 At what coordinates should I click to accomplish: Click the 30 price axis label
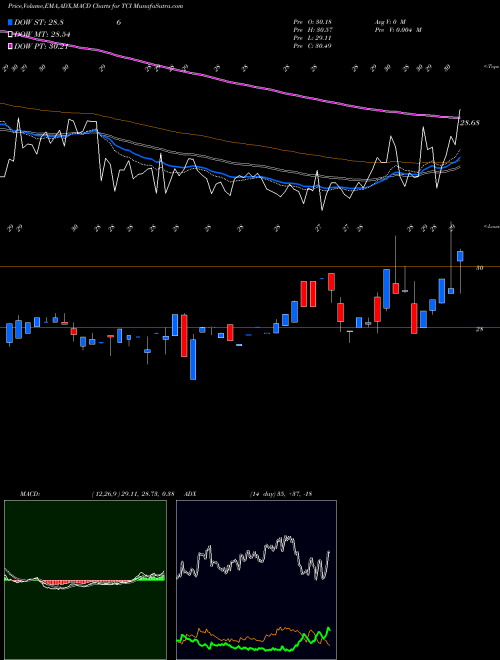(479, 267)
